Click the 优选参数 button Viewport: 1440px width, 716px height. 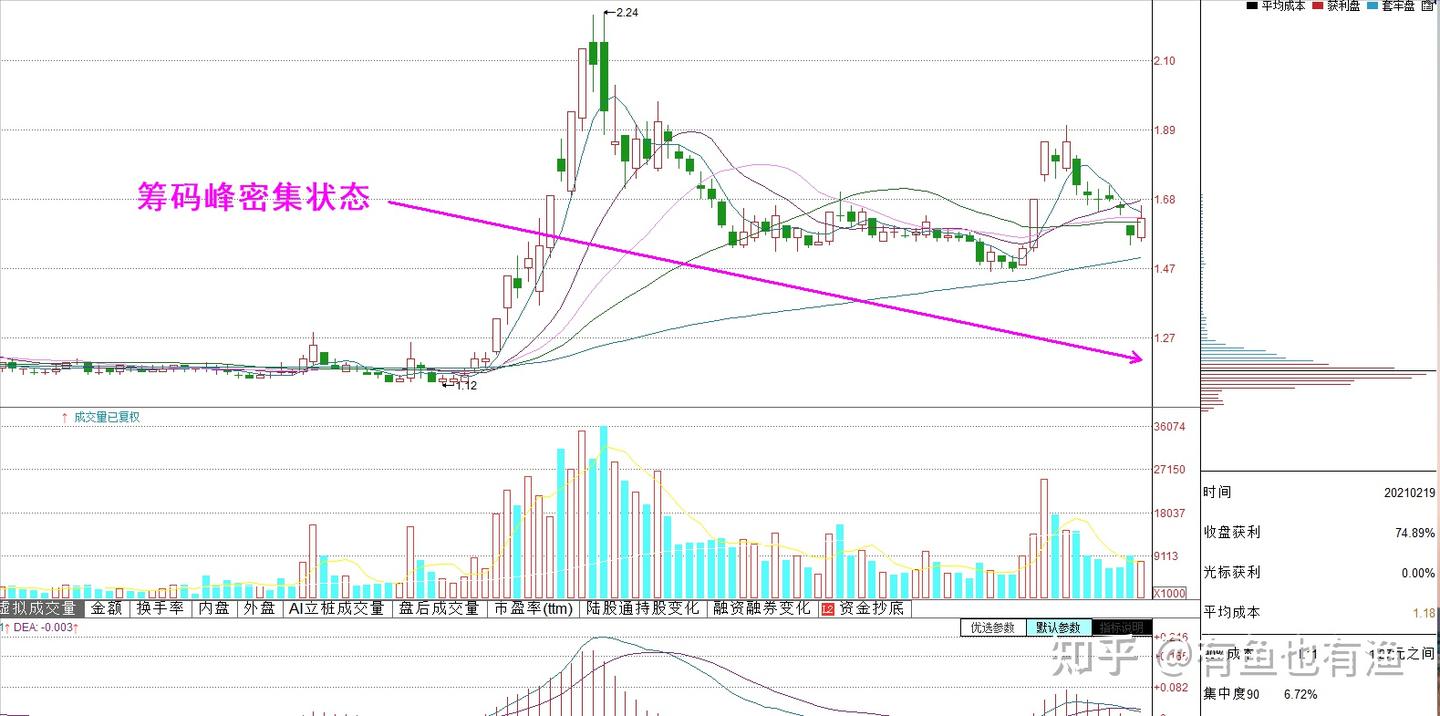pyautogui.click(x=993, y=628)
